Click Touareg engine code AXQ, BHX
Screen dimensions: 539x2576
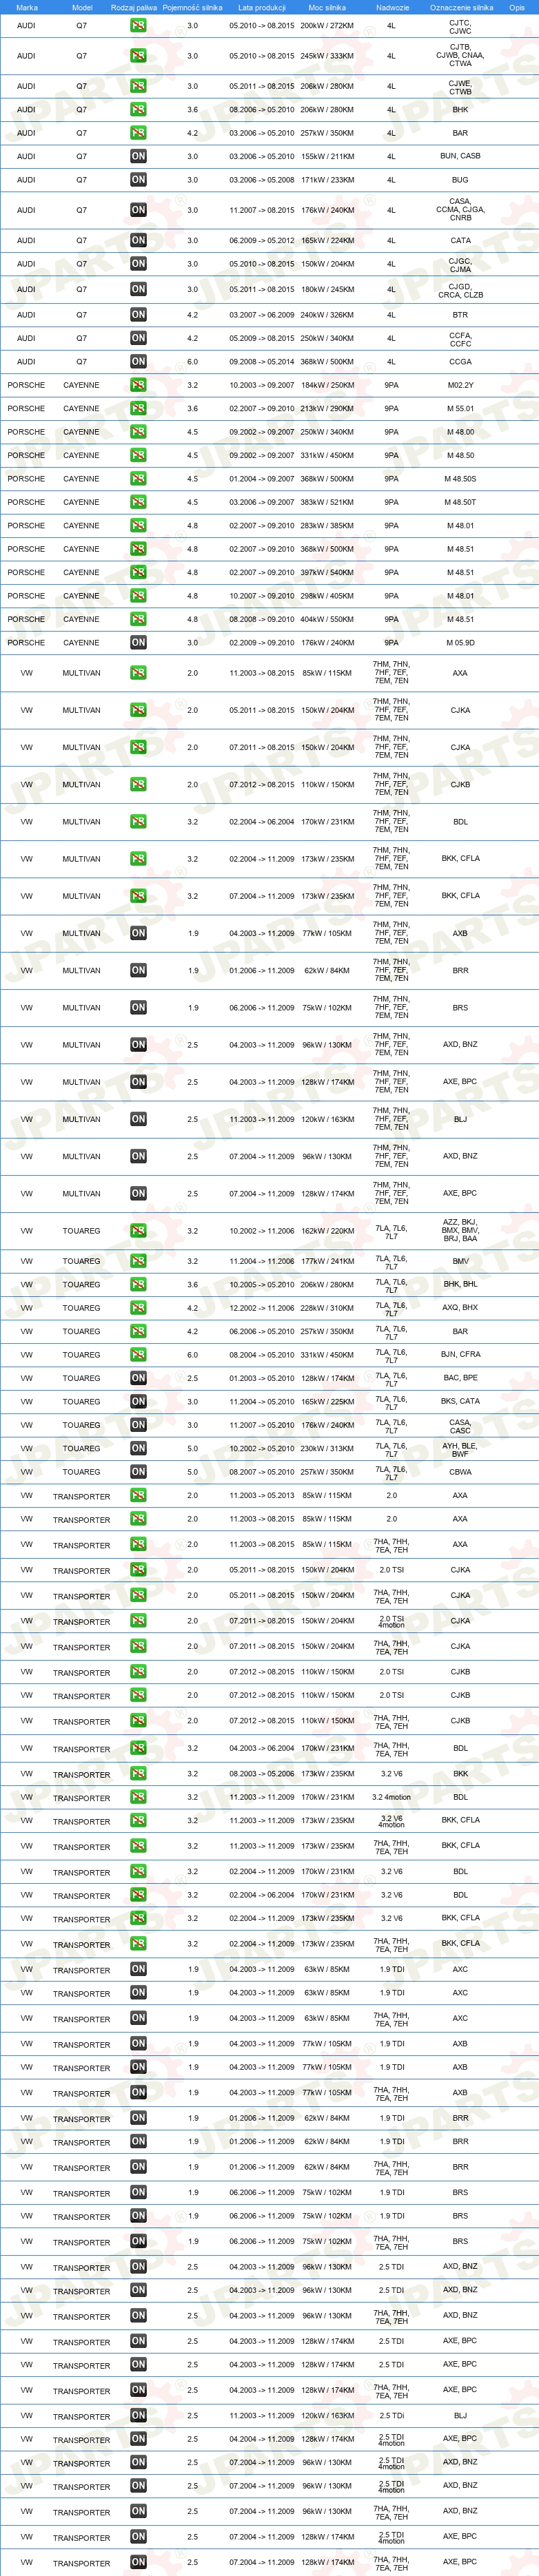(460, 1307)
